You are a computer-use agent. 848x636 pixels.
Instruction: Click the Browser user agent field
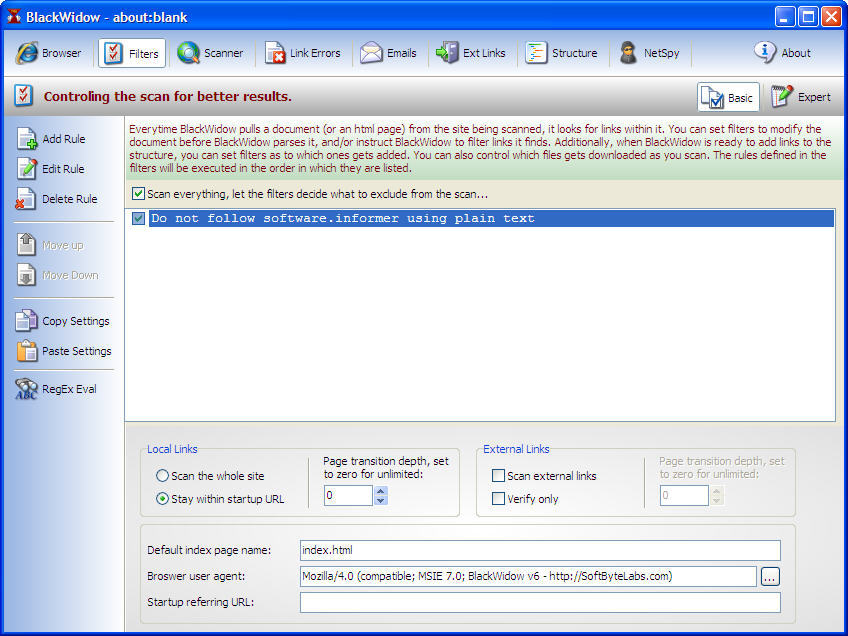[528, 576]
